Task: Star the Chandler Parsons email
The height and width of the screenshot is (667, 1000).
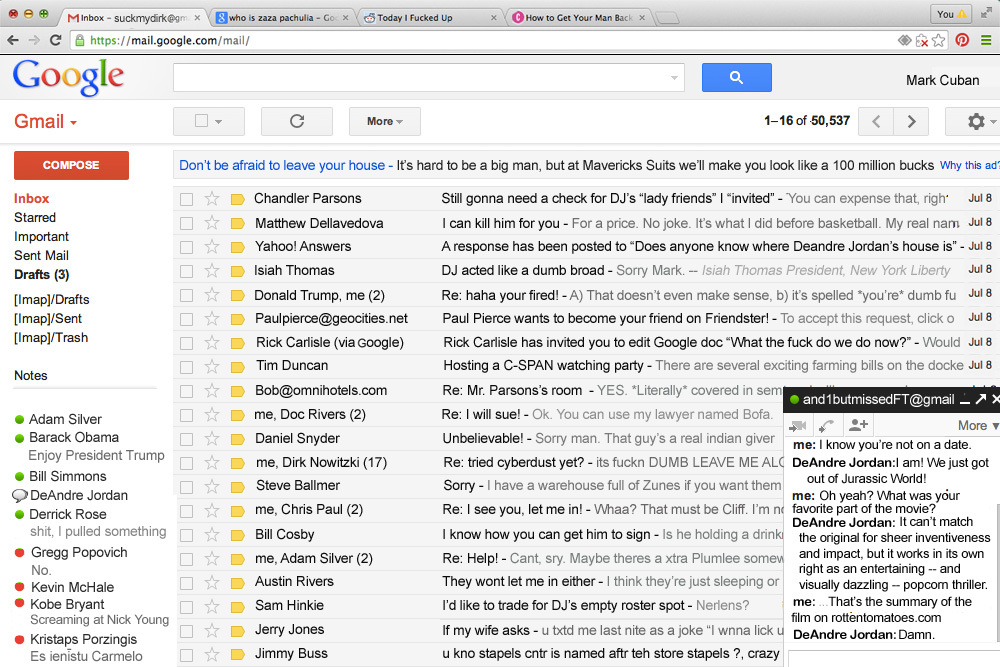Action: point(212,199)
